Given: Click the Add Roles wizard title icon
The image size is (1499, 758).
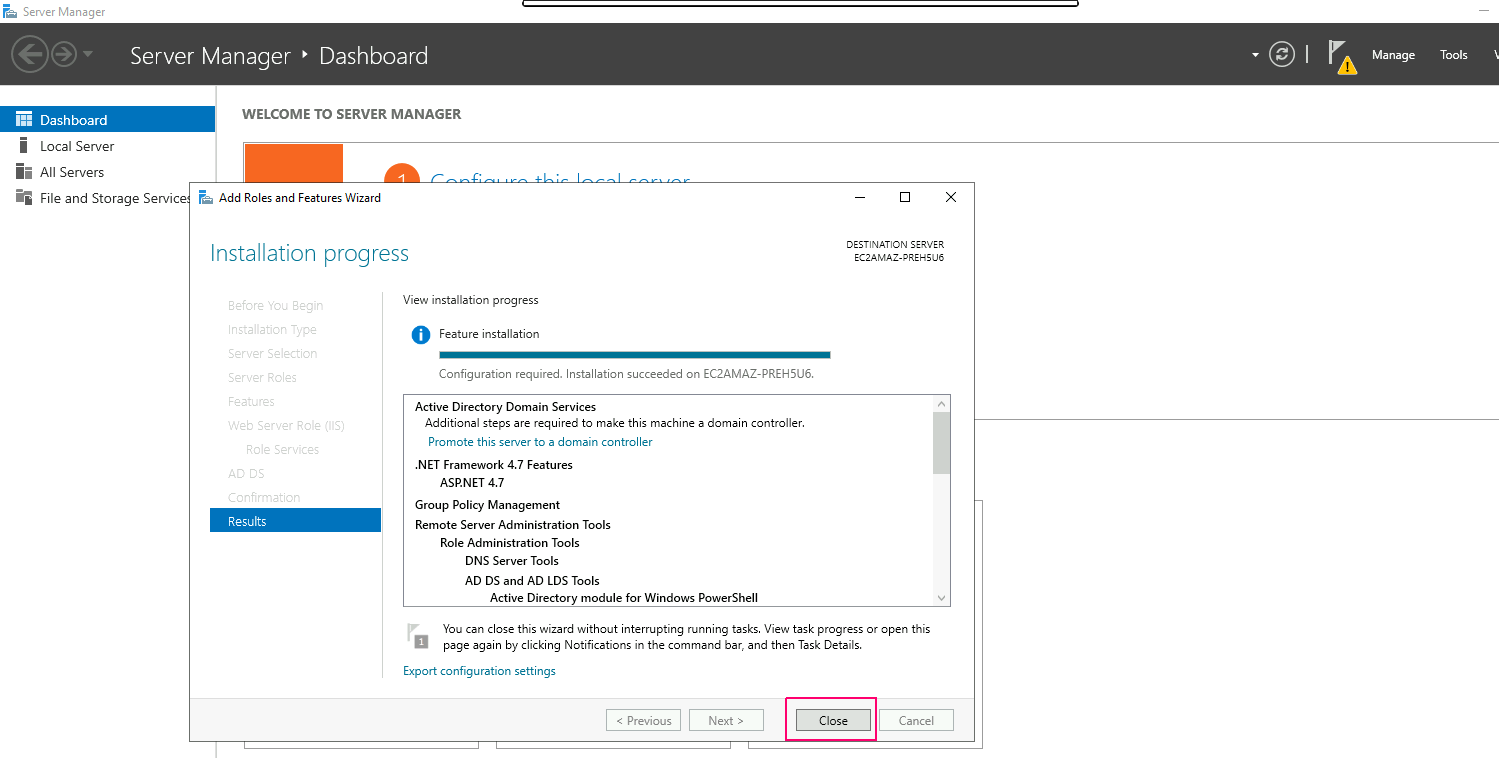Looking at the screenshot, I should [x=206, y=197].
